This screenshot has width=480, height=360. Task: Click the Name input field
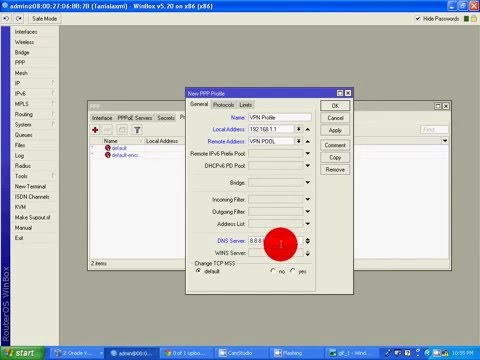tap(280, 117)
